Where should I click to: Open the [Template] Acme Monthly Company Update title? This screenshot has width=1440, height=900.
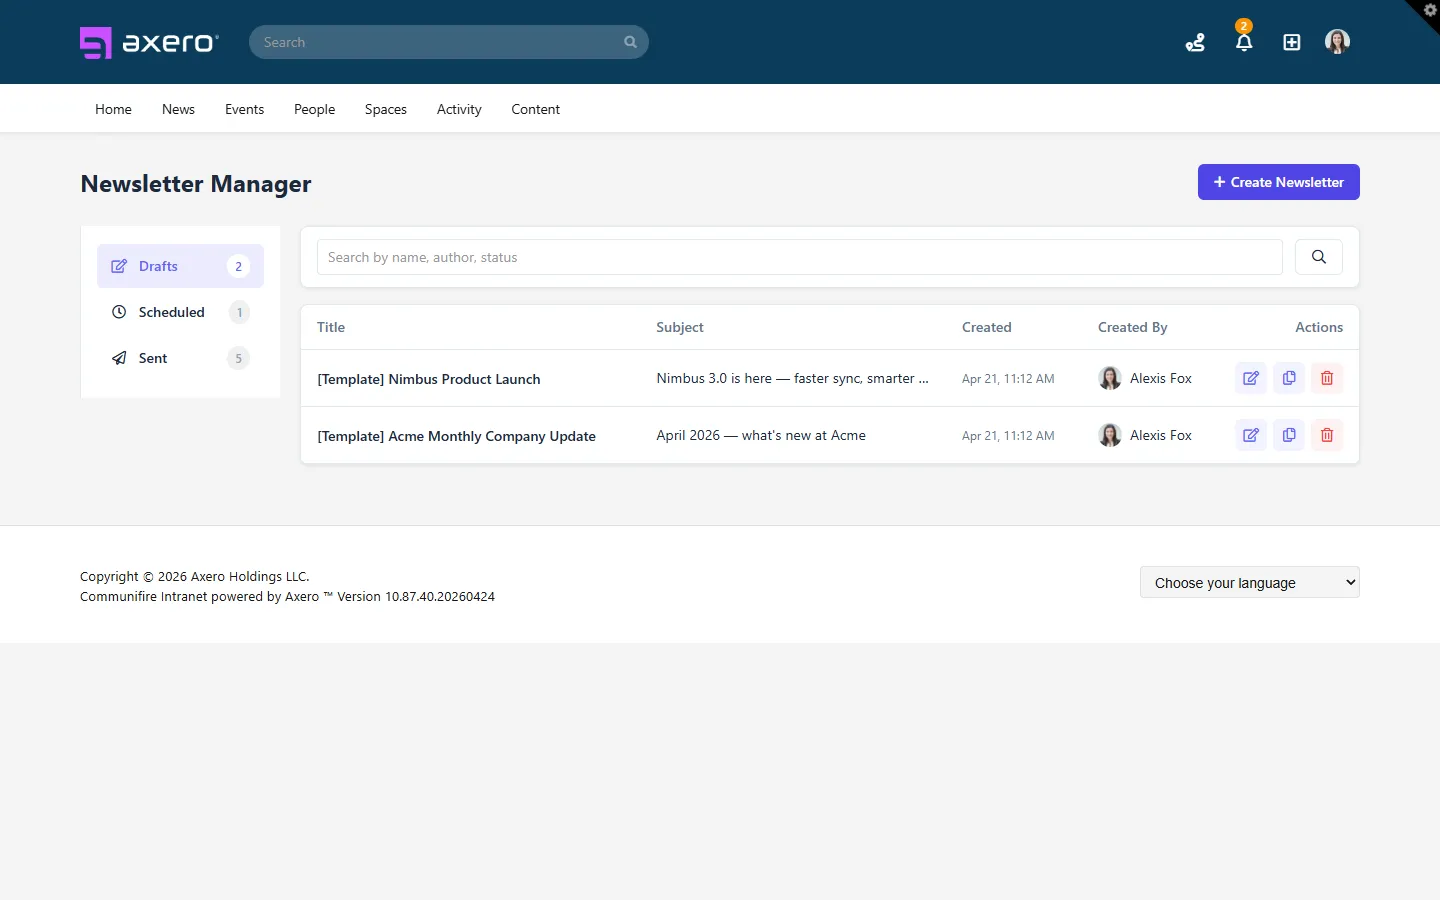tap(456, 436)
